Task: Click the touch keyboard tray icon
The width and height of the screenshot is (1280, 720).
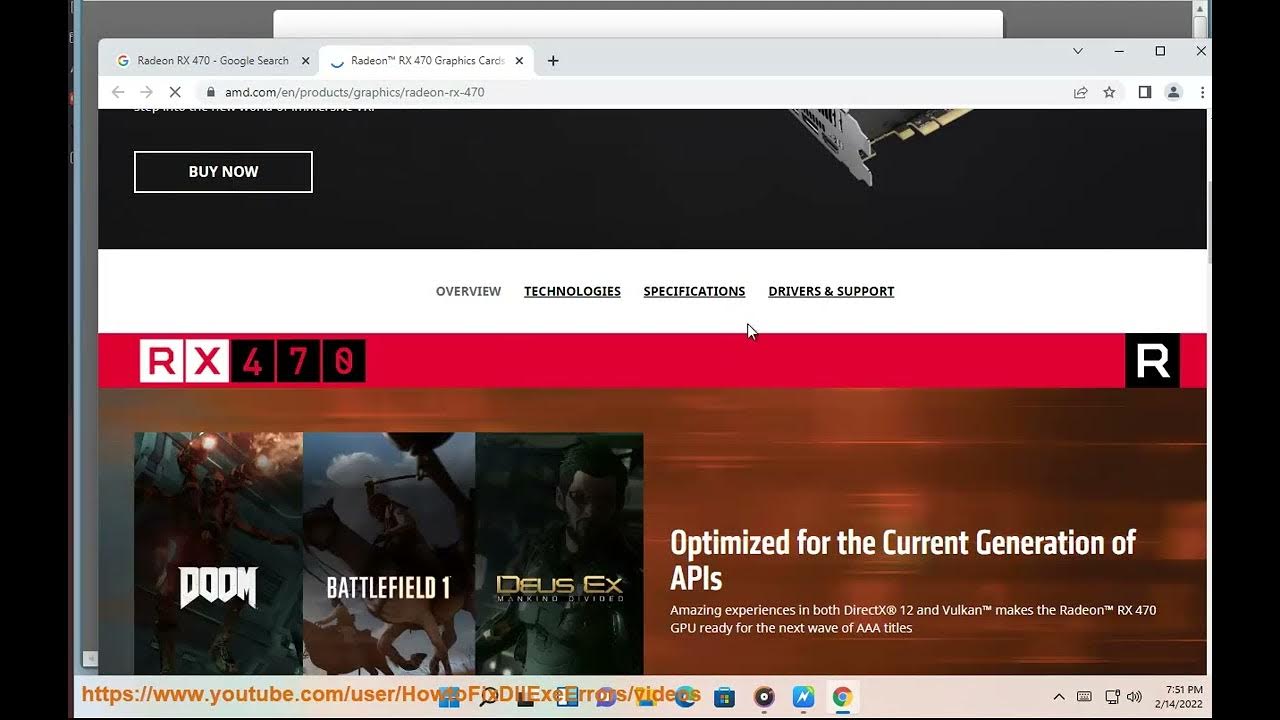Action: [1084, 697]
